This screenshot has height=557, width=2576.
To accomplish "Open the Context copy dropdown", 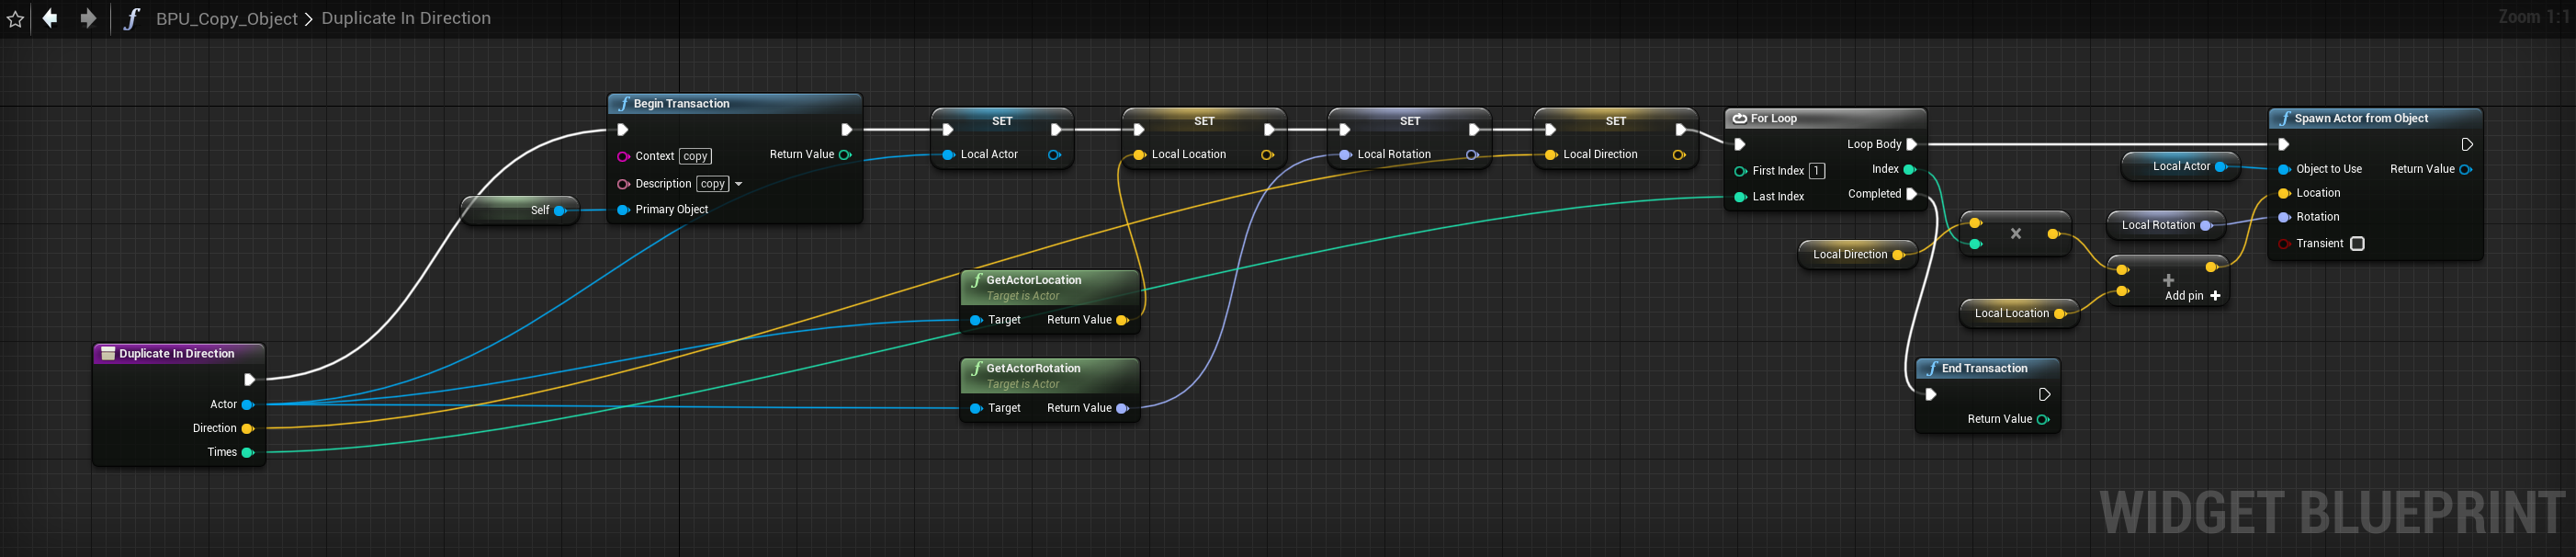I will click(x=695, y=156).
